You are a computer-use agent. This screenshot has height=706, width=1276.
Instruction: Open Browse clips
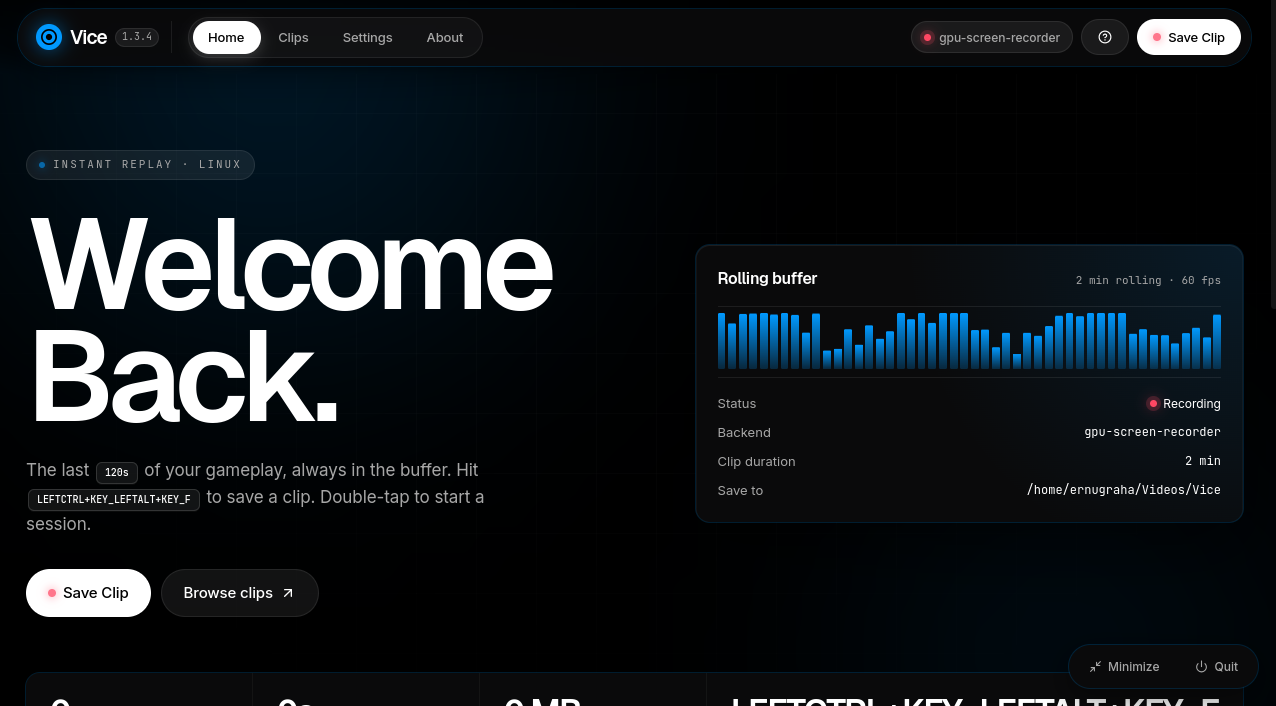tap(240, 593)
